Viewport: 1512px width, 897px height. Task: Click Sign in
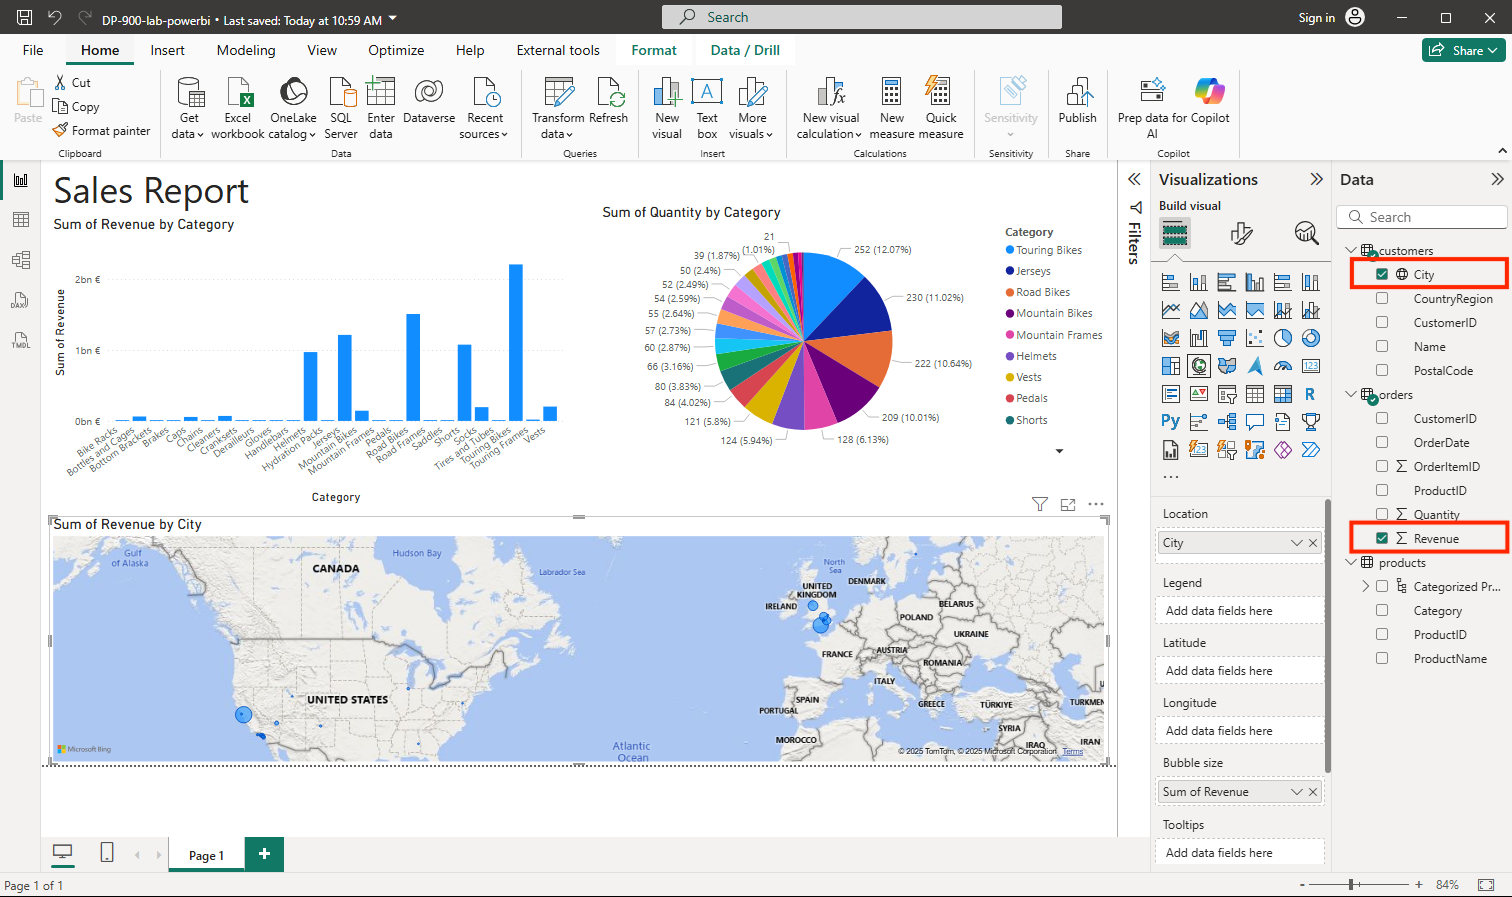[1316, 17]
